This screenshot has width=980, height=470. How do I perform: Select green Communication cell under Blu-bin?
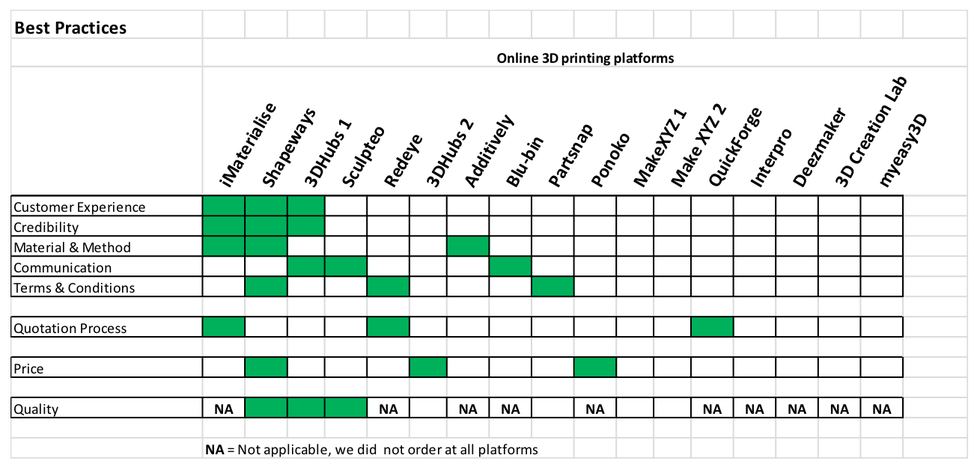click(x=510, y=268)
